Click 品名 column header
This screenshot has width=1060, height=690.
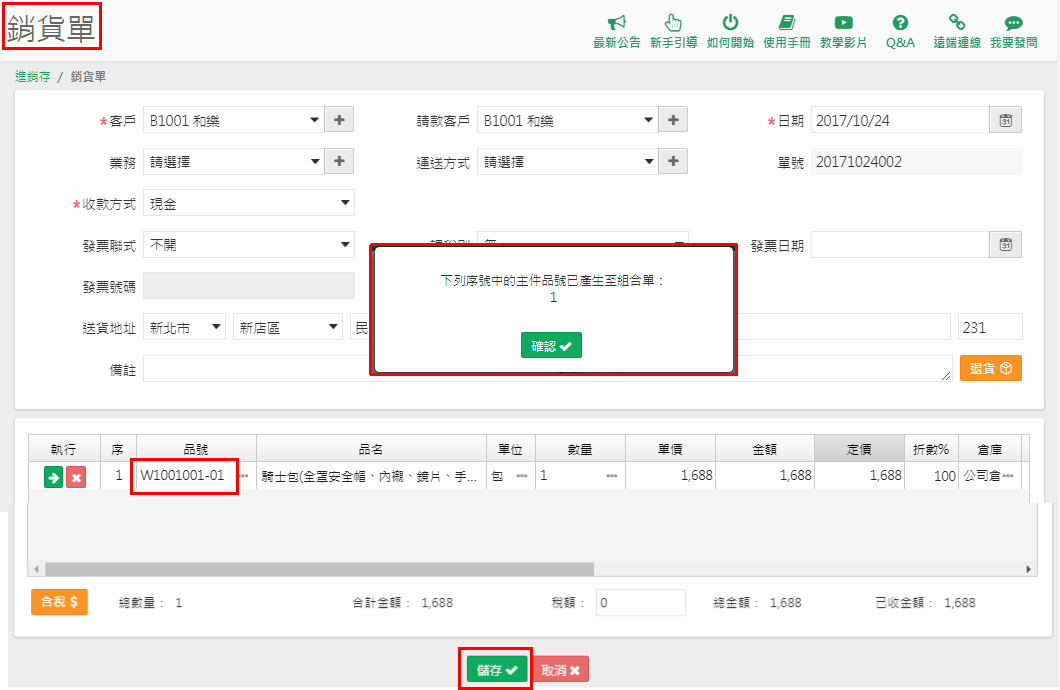[x=370, y=449]
